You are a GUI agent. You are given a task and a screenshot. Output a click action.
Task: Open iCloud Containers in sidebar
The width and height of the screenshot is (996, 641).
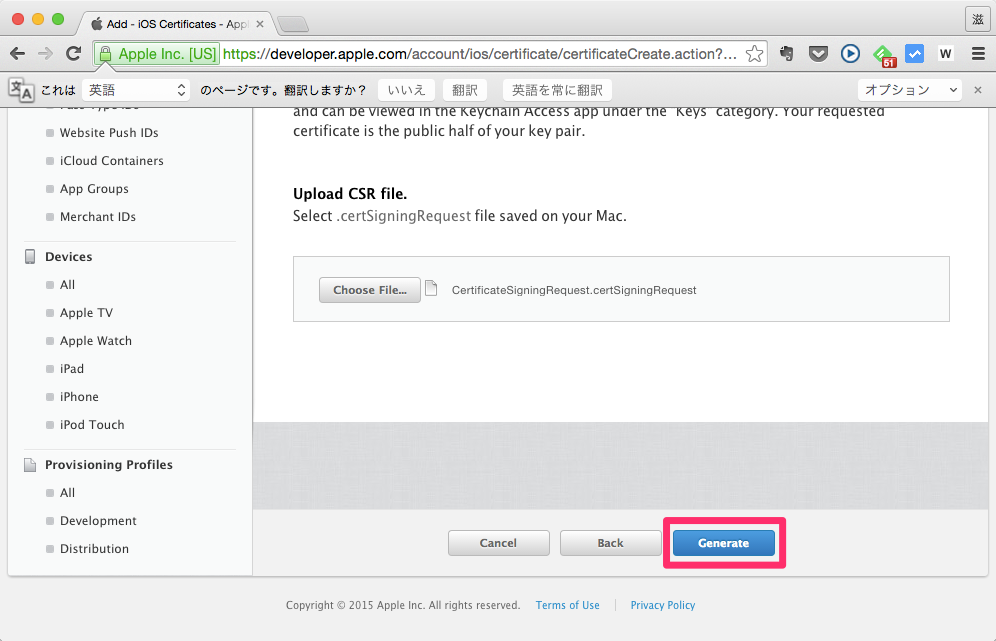click(111, 161)
